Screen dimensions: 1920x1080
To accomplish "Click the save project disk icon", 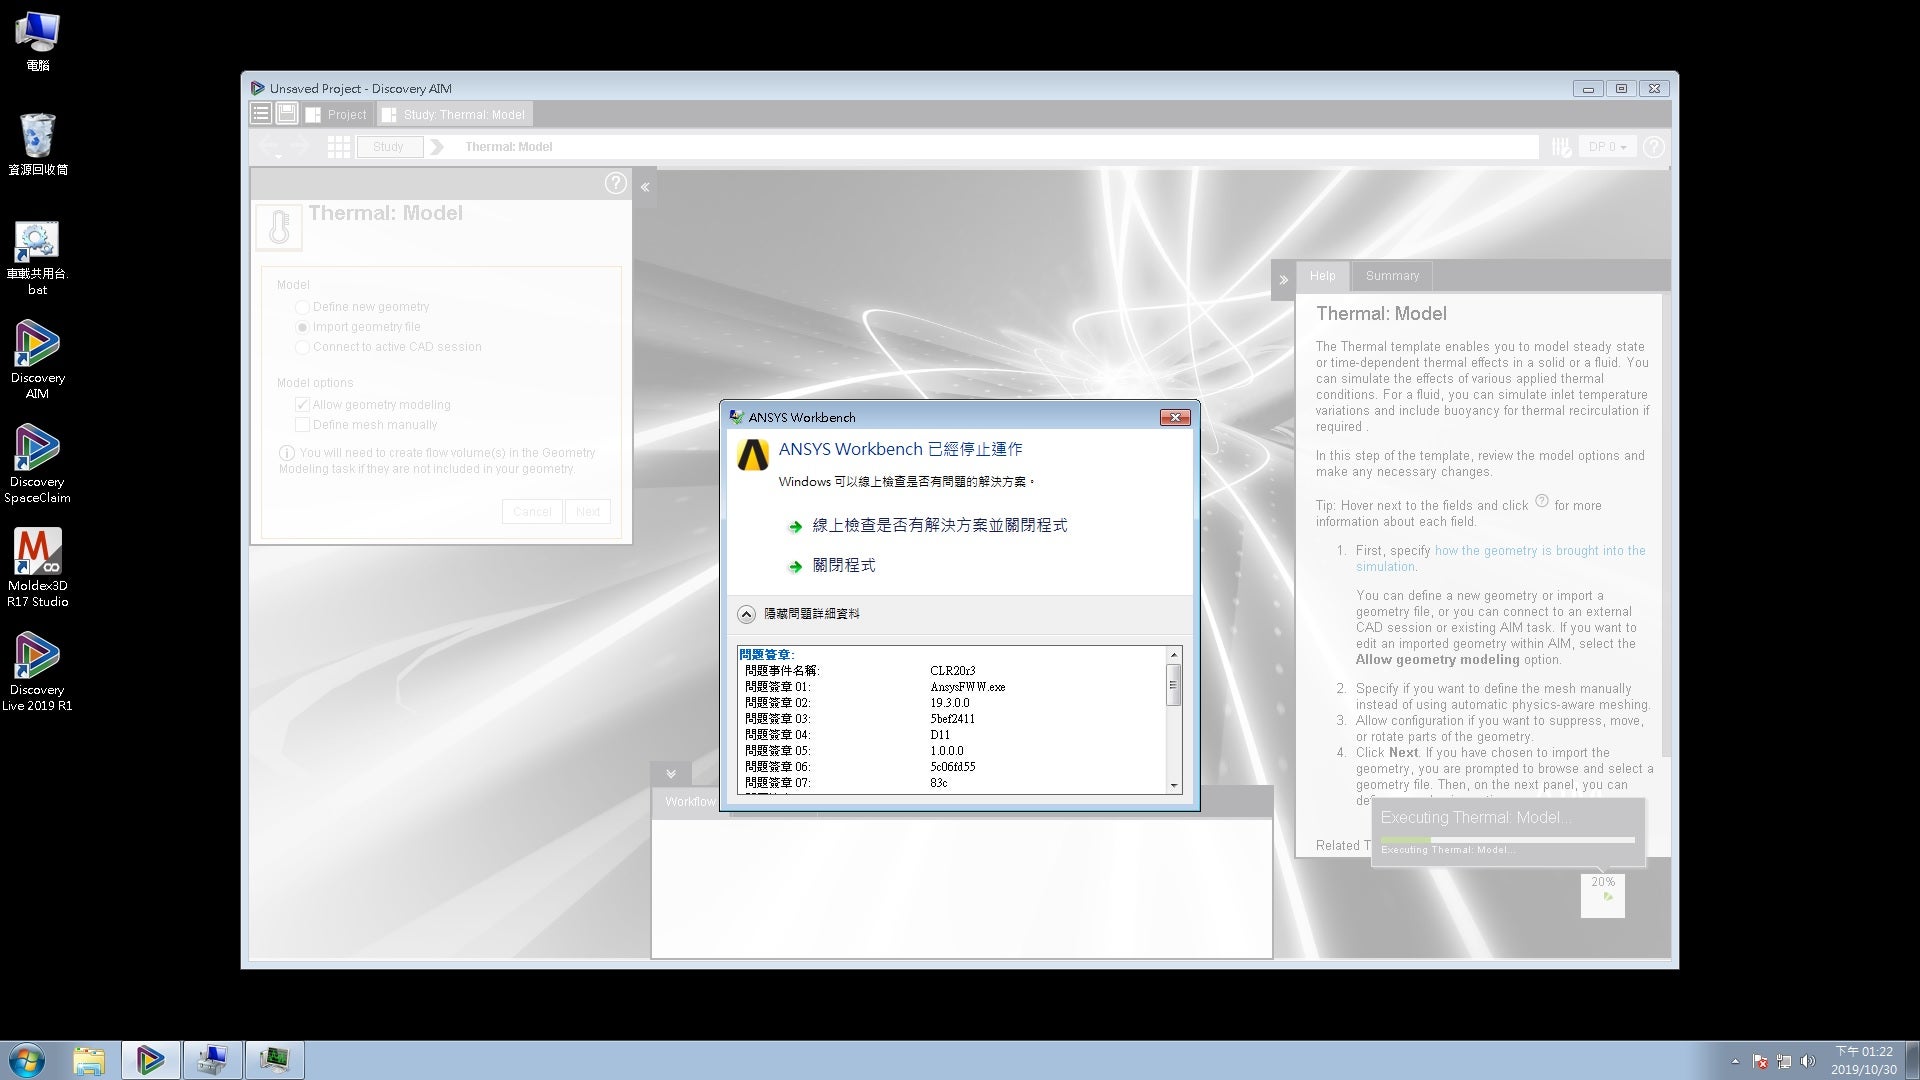I will coord(286,114).
